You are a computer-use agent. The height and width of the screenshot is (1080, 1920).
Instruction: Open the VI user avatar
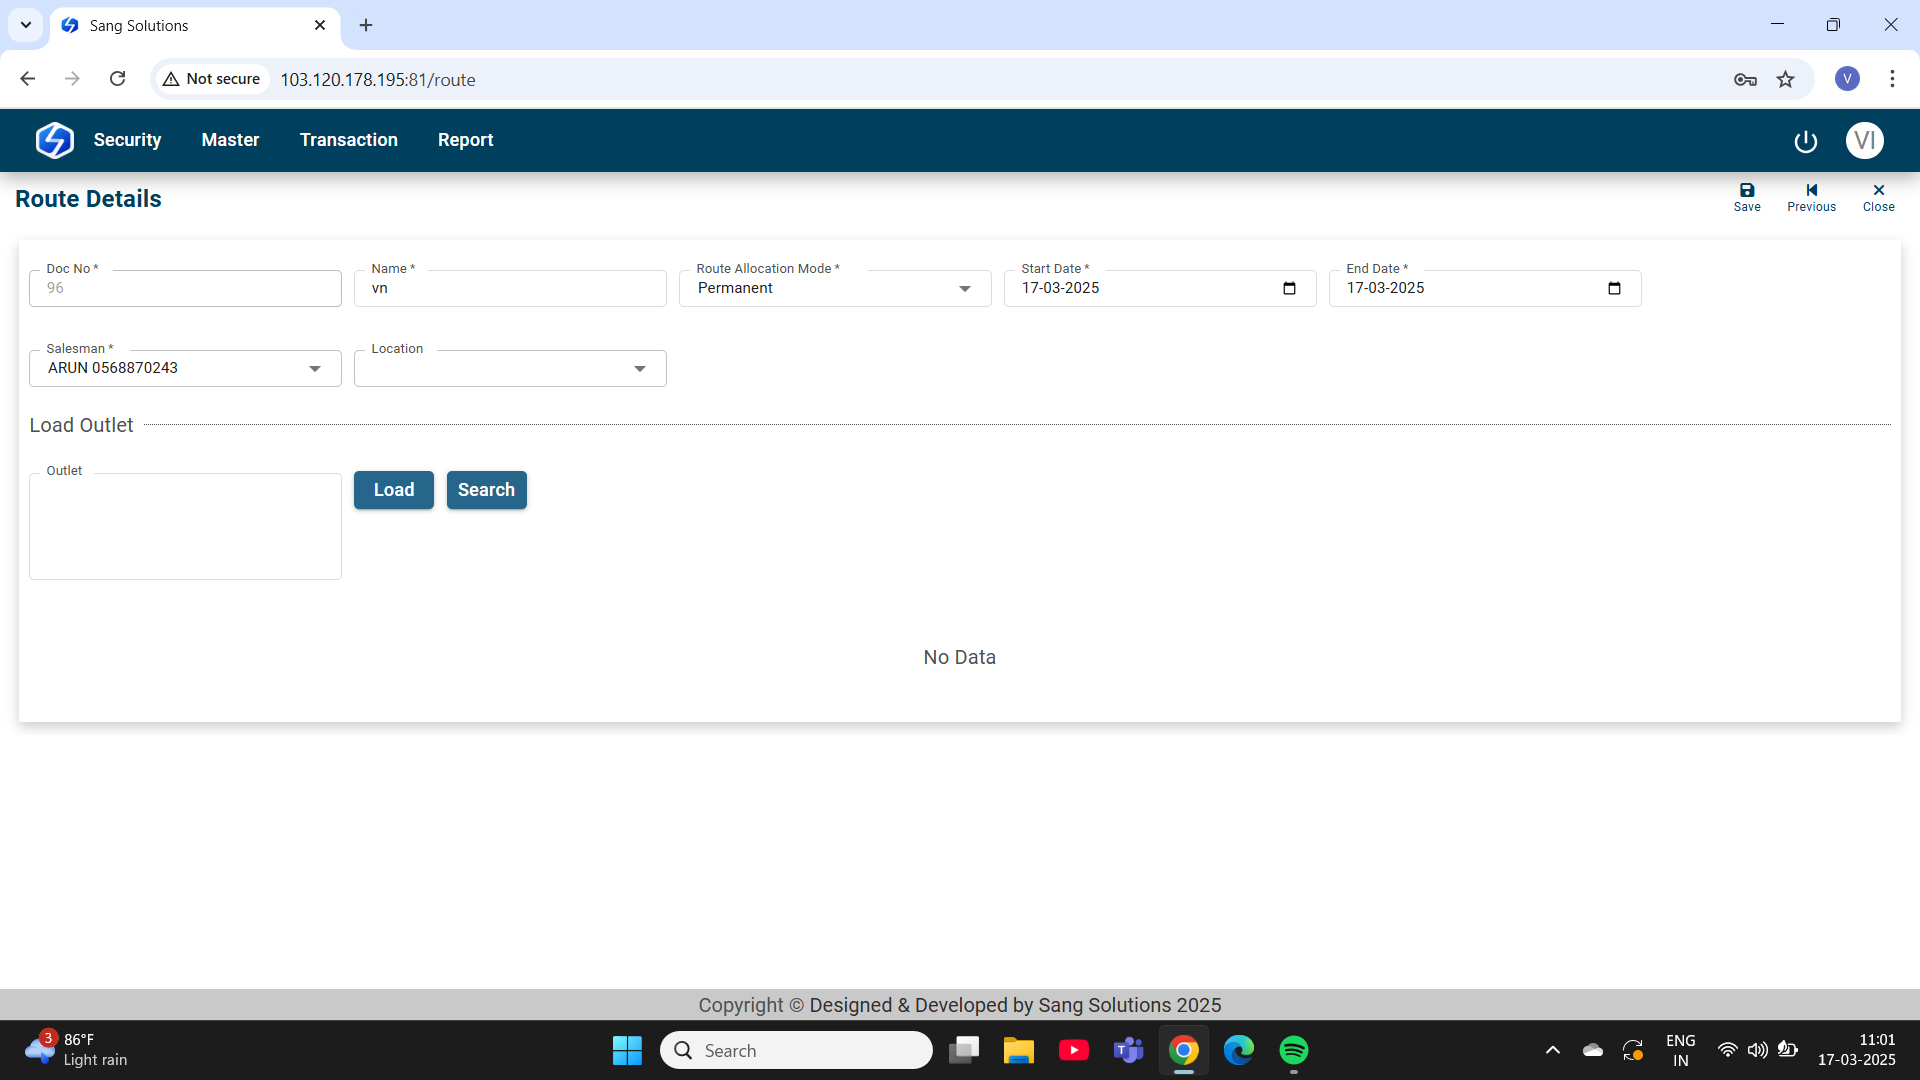[1864, 141]
